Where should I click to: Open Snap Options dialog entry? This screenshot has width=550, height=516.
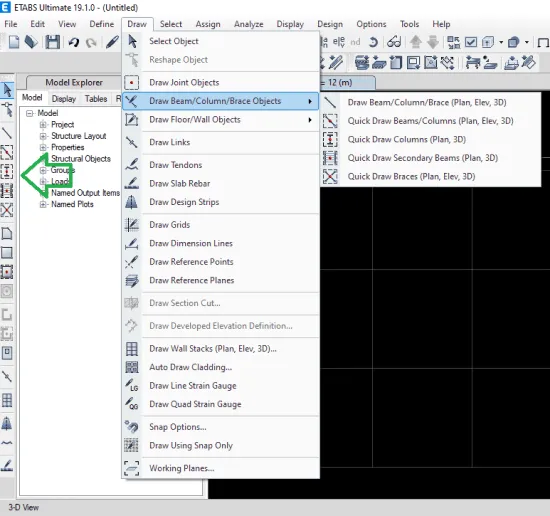coord(177,427)
